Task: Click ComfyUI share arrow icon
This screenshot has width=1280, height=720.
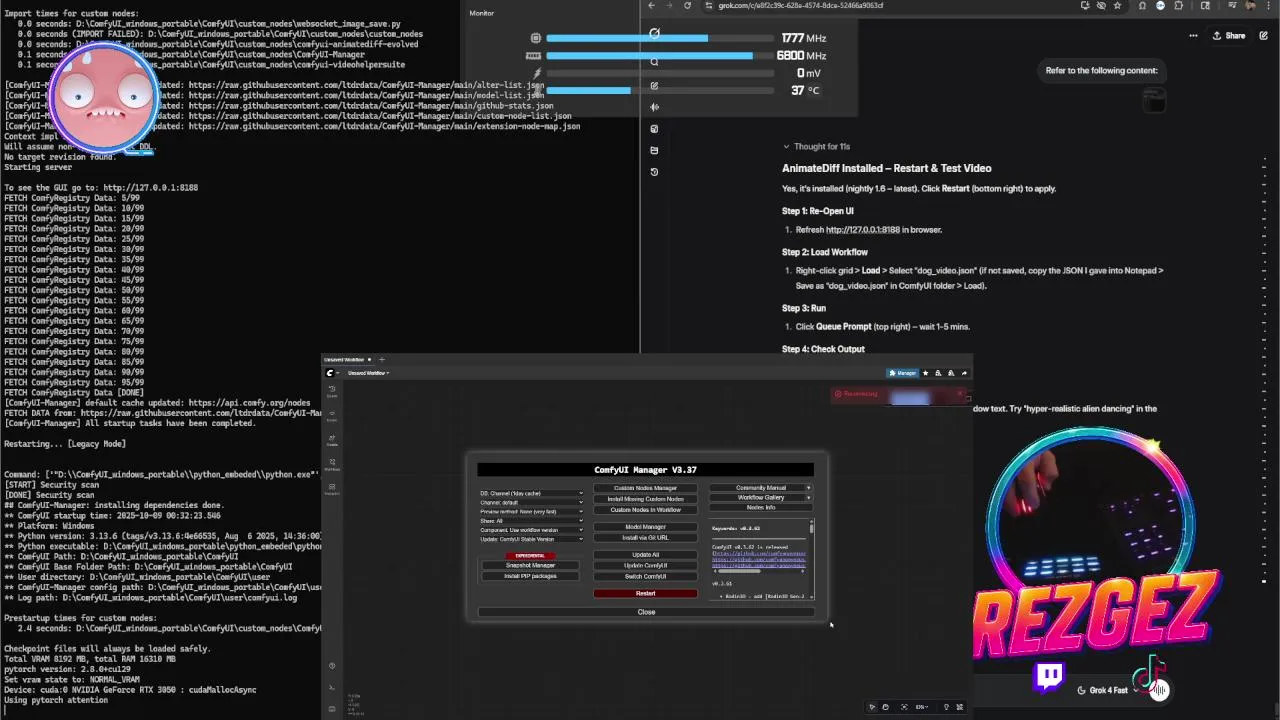Action: click(964, 373)
